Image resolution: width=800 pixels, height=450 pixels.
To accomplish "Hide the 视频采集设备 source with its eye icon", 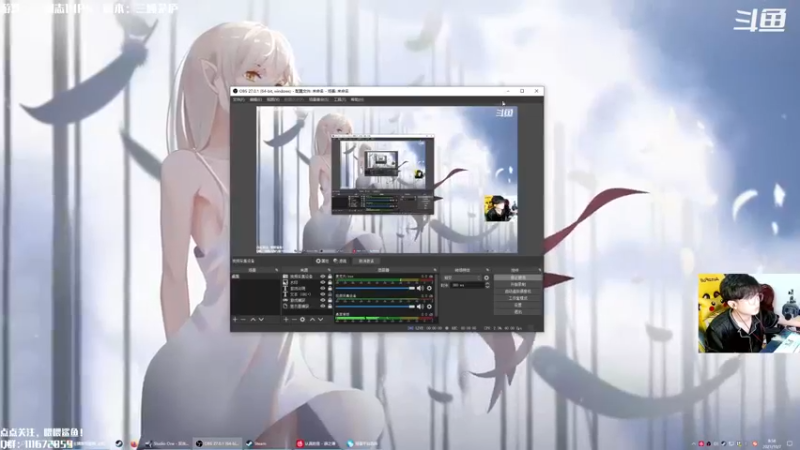I will point(322,277).
